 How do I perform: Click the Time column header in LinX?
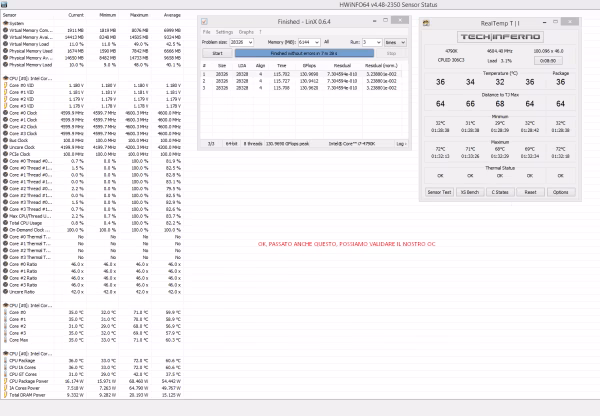point(282,66)
